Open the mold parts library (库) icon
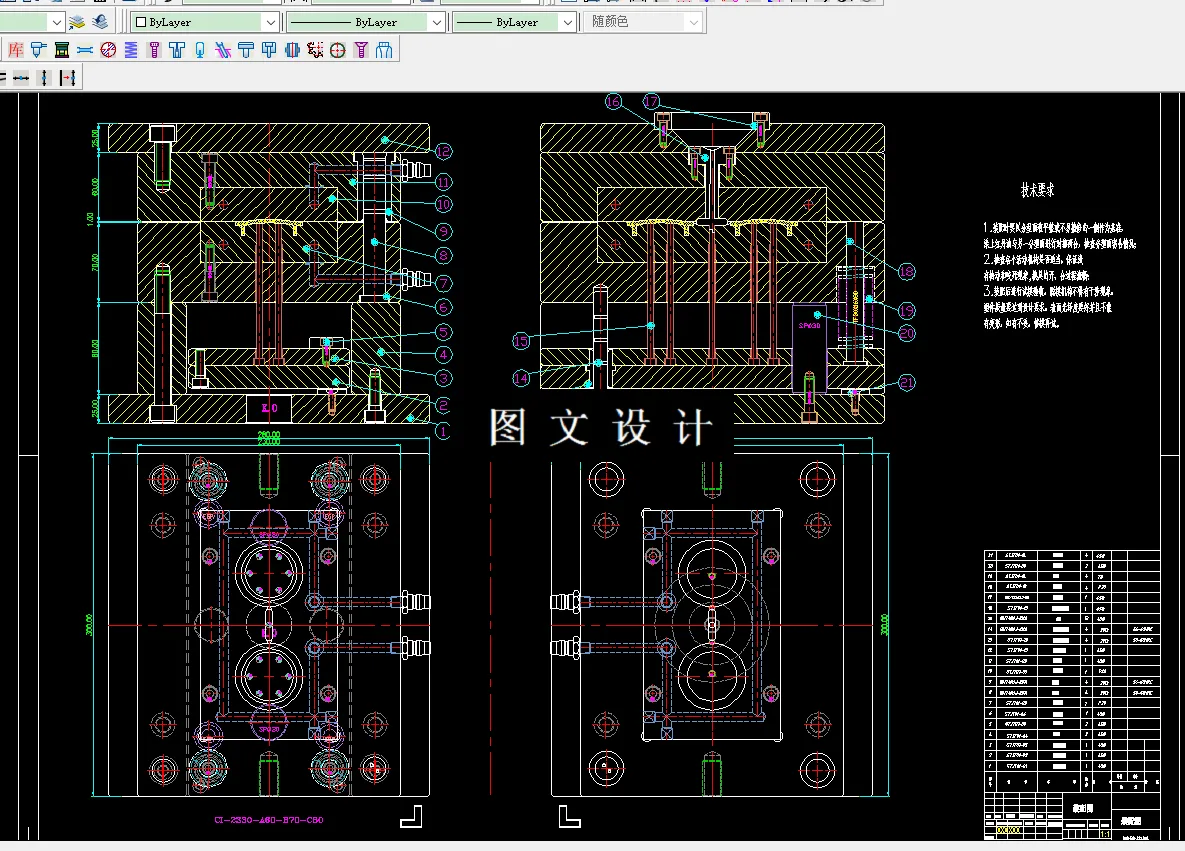The image size is (1185, 851). pos(16,49)
